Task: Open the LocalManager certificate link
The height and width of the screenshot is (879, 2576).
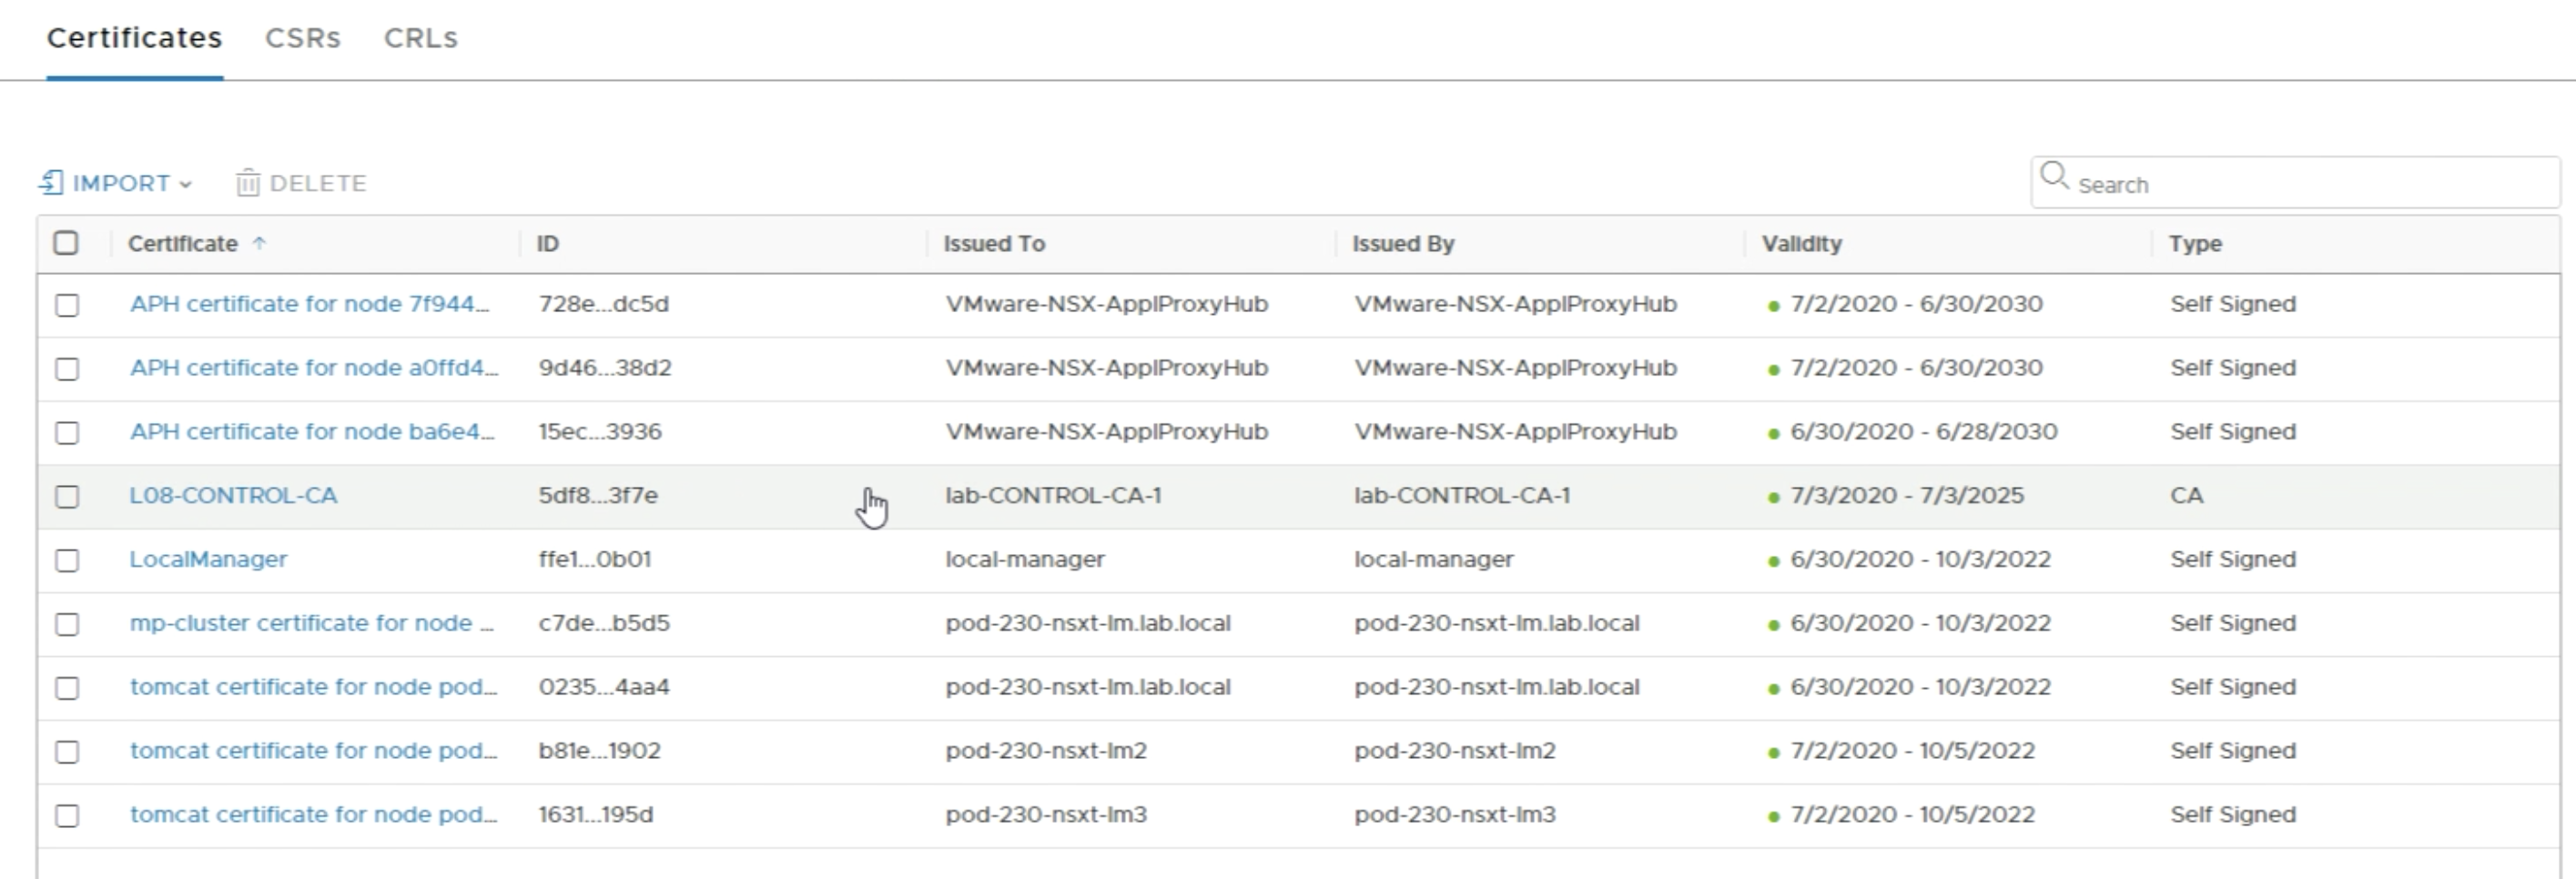Action: (x=208, y=559)
